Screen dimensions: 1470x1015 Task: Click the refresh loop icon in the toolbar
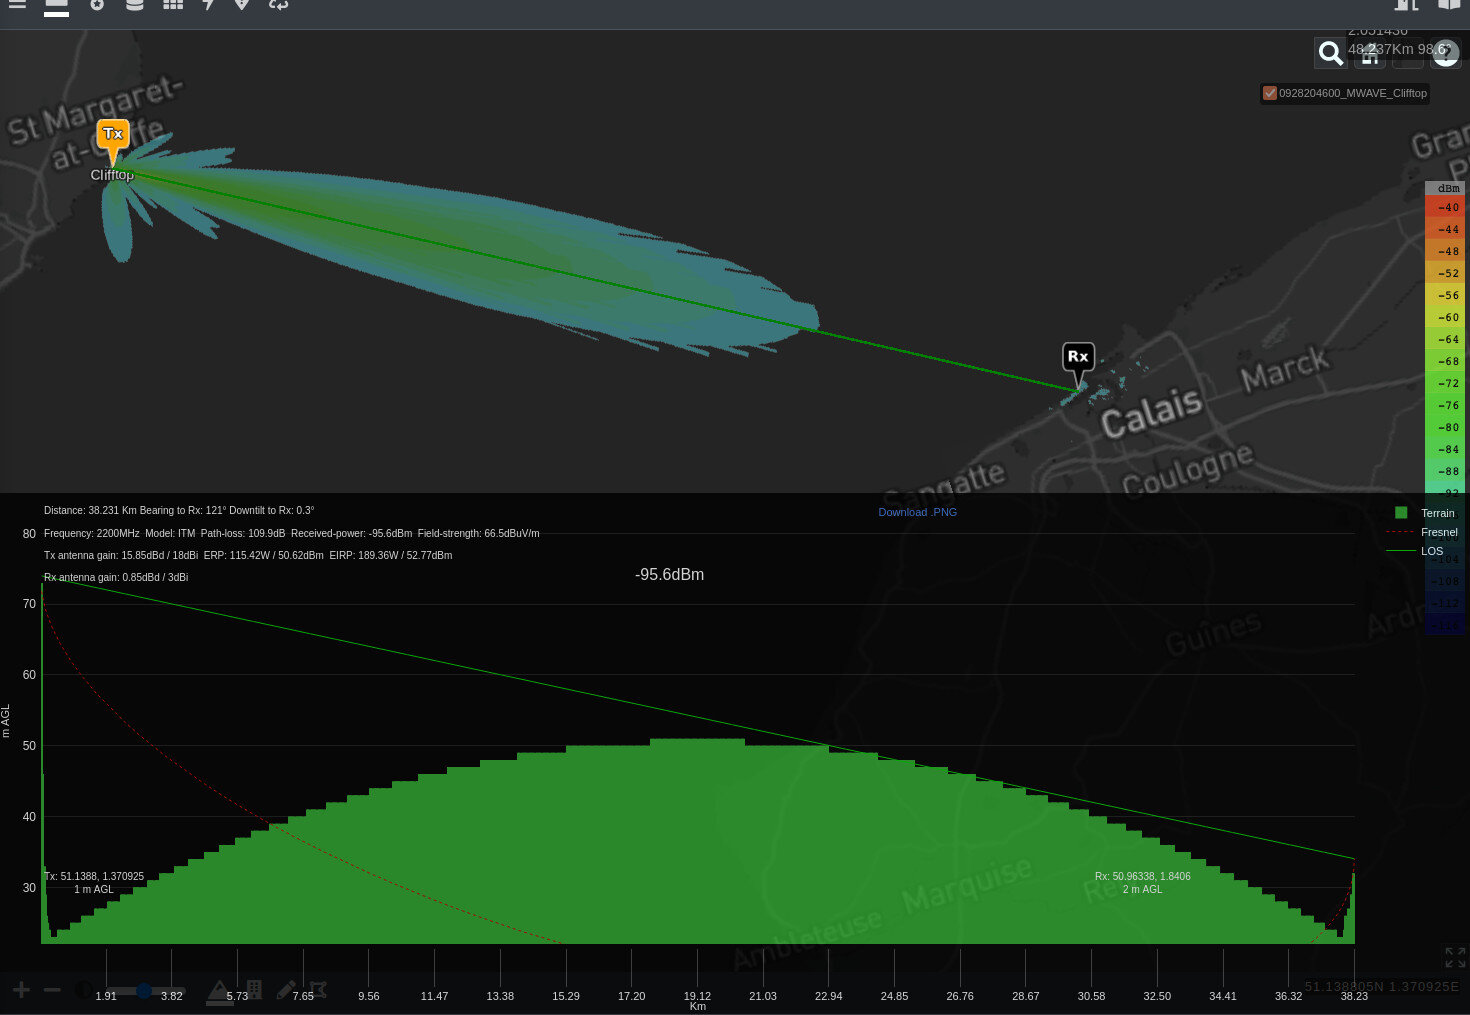click(x=278, y=7)
